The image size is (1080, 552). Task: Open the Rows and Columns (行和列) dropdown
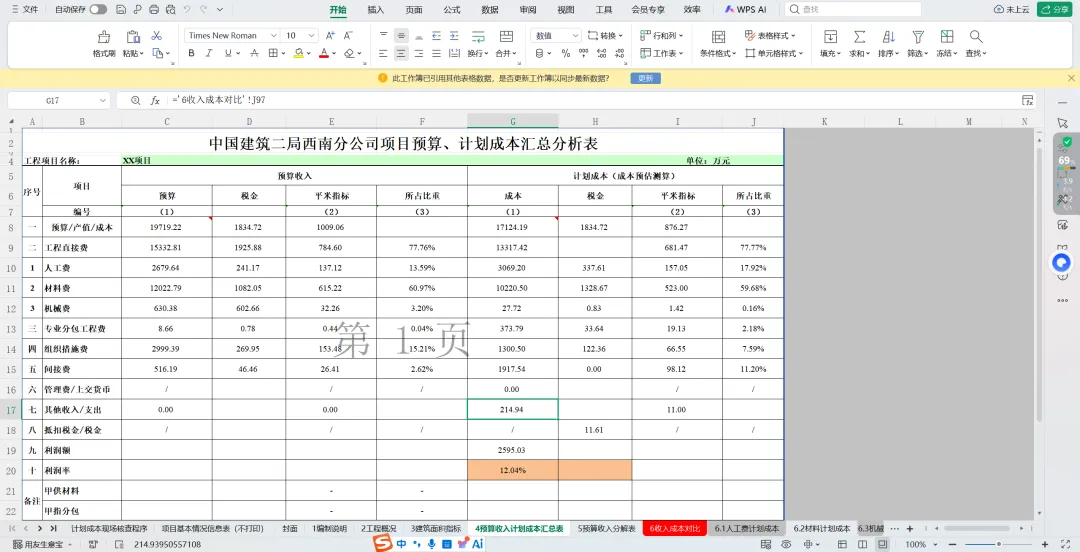661,35
